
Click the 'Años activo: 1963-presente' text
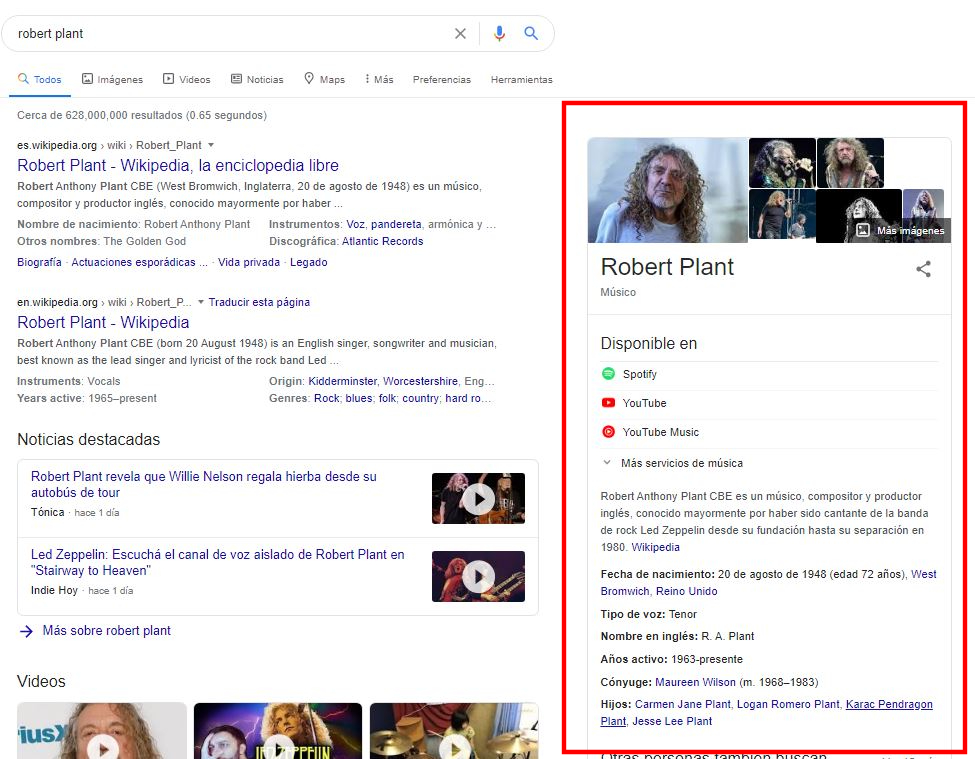tap(672, 660)
